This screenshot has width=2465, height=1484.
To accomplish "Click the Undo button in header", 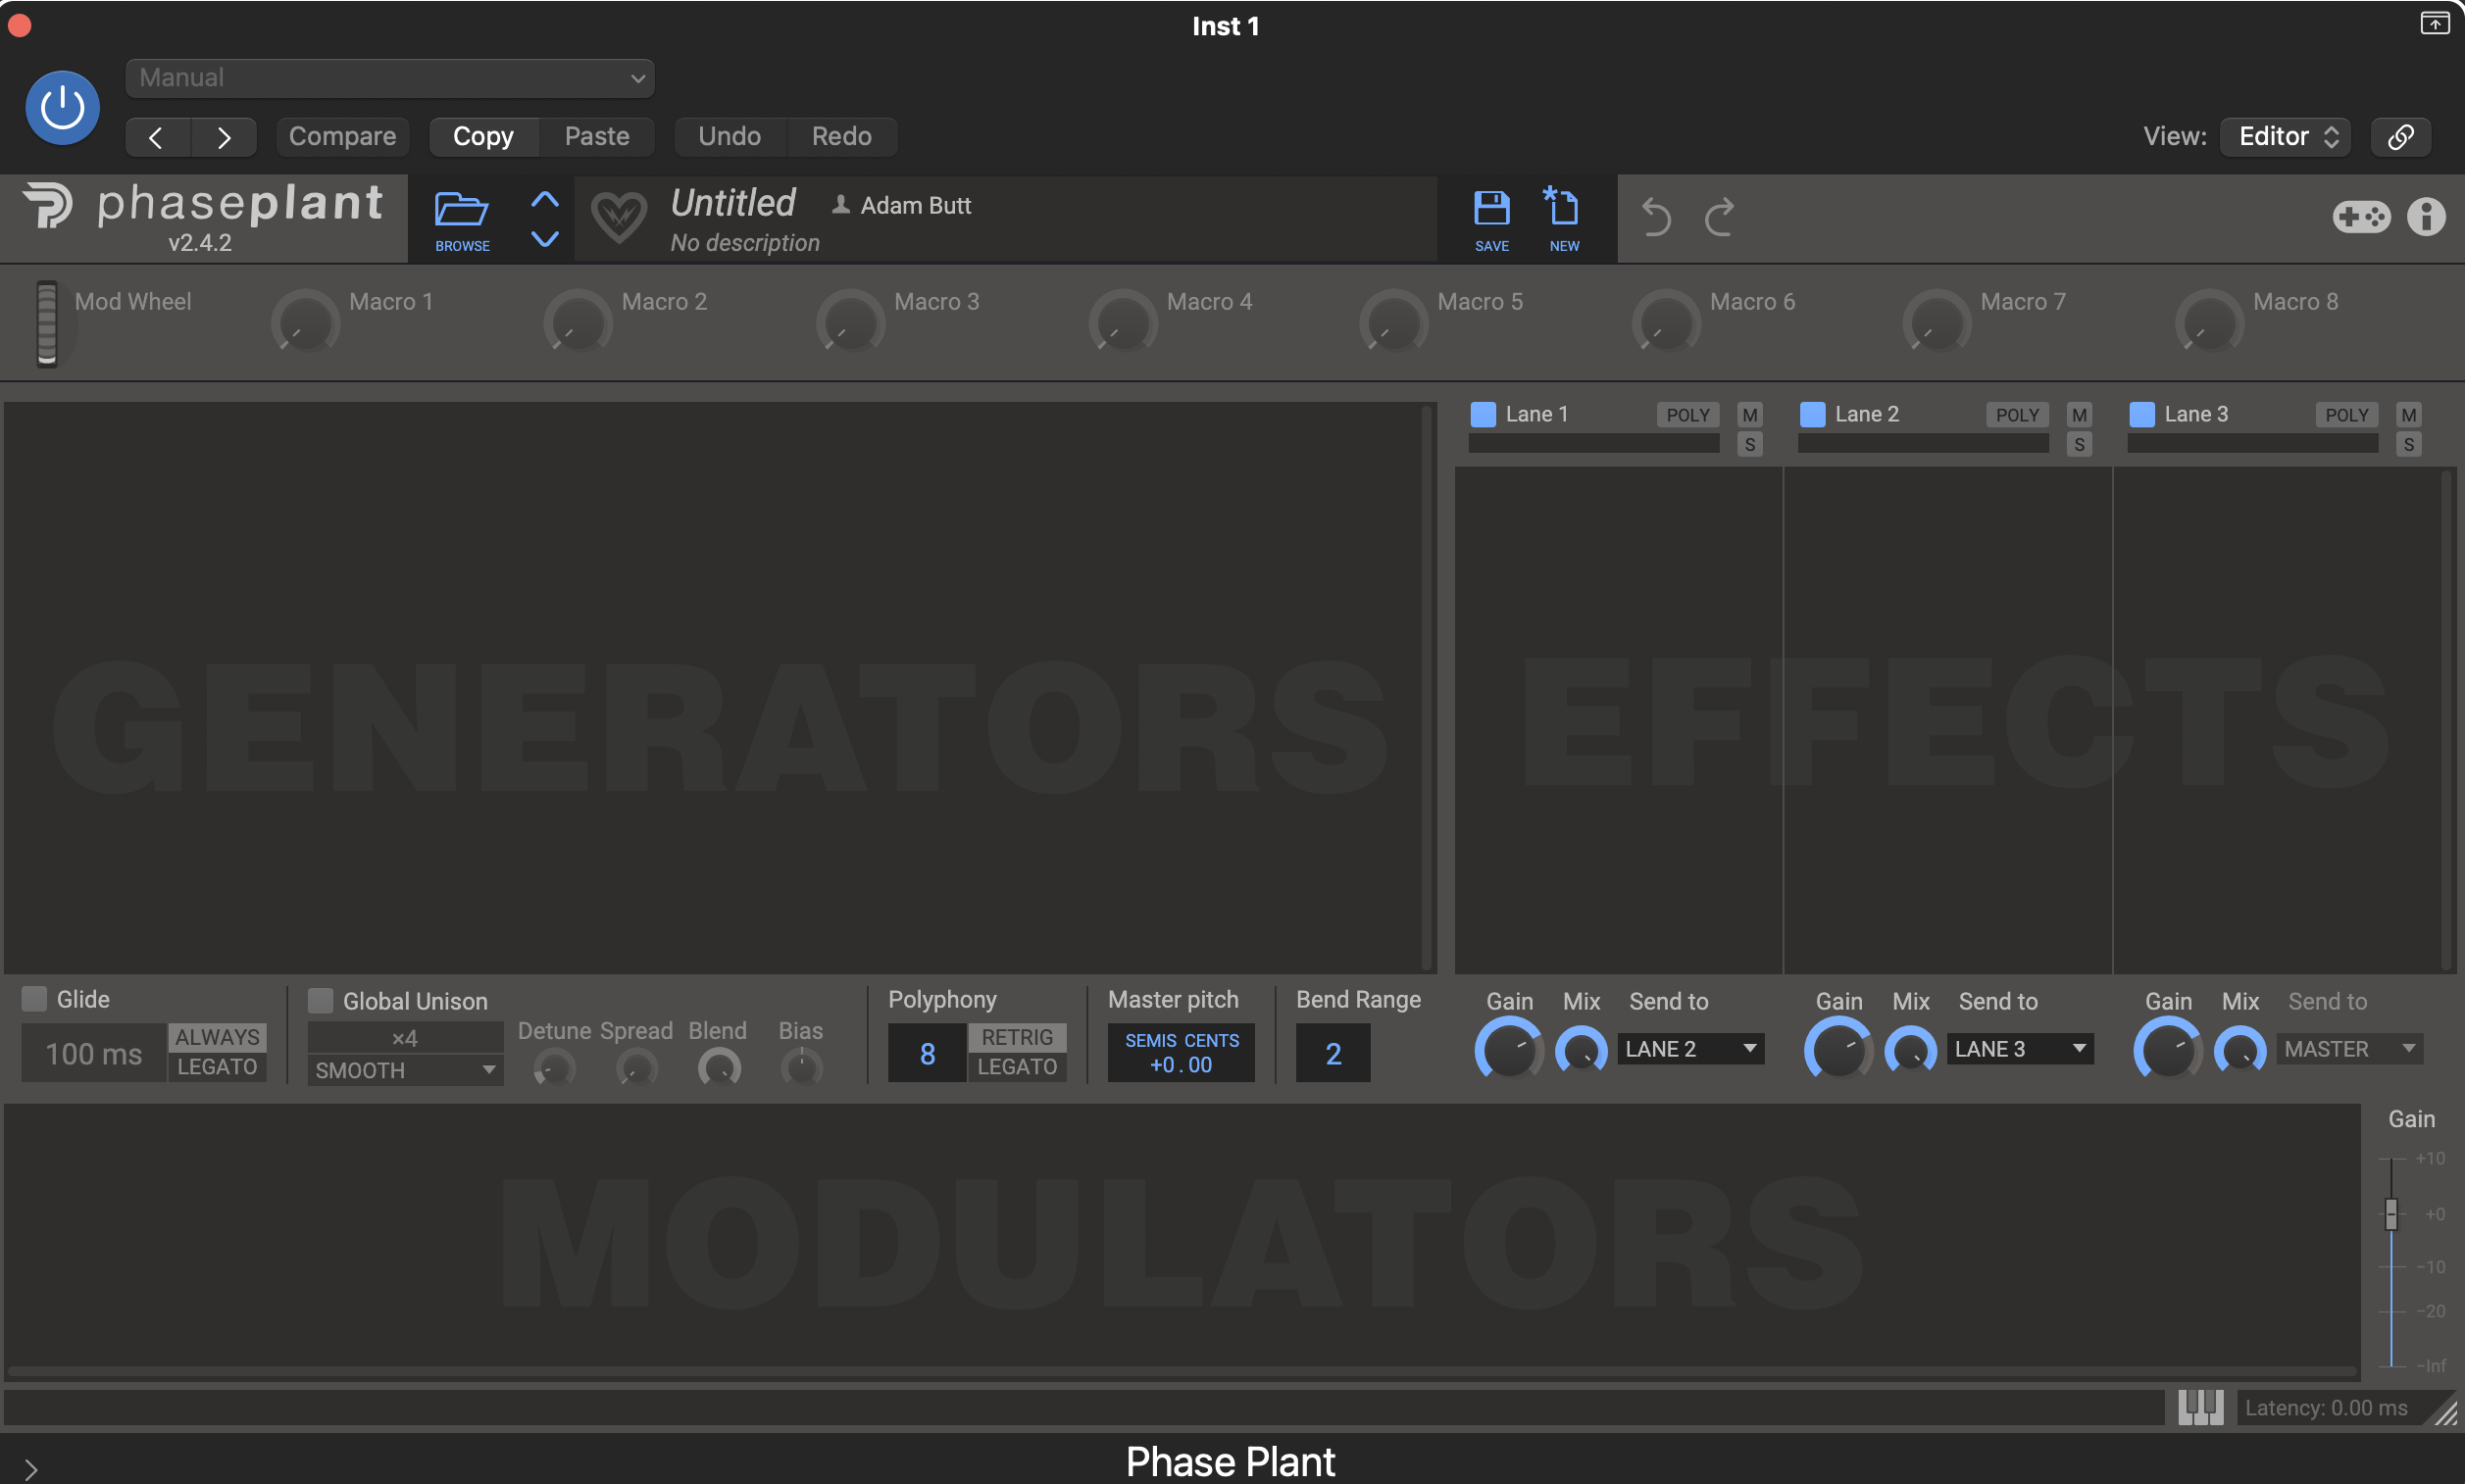I will pos(729,137).
